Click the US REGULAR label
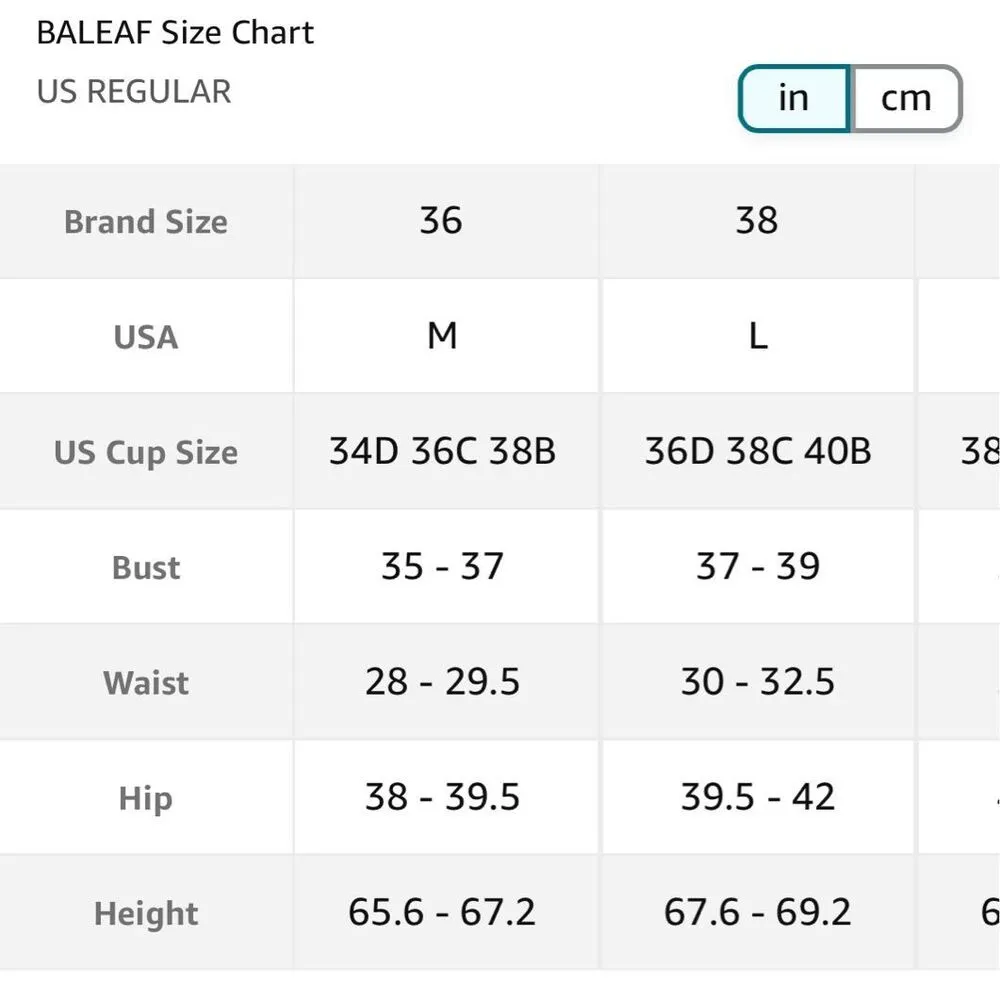Screen dimensions: 1000x1000 pos(133,92)
